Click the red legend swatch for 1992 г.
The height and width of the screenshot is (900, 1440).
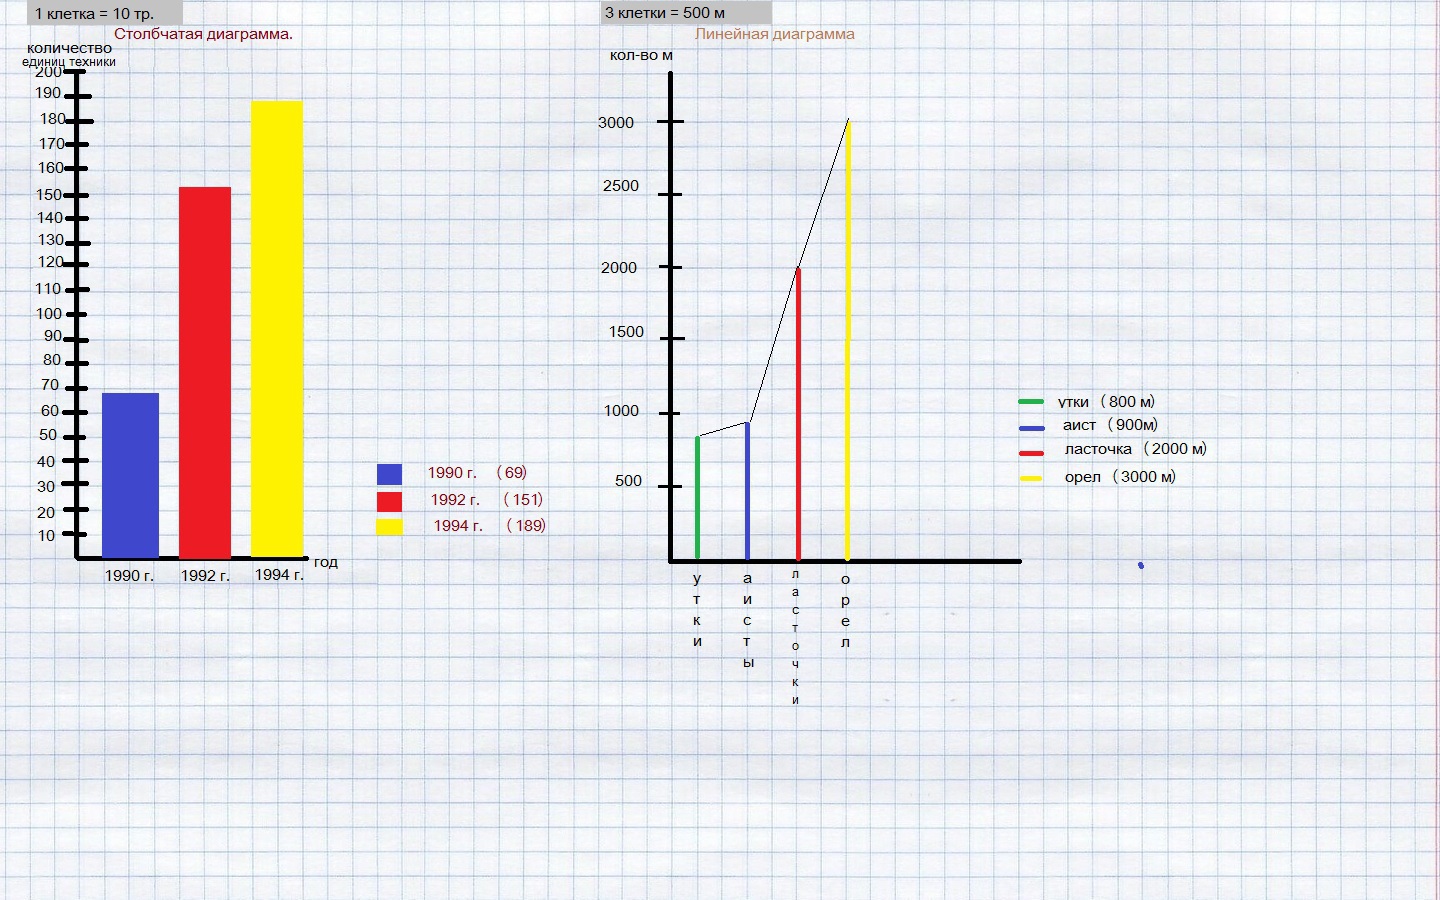click(x=389, y=501)
